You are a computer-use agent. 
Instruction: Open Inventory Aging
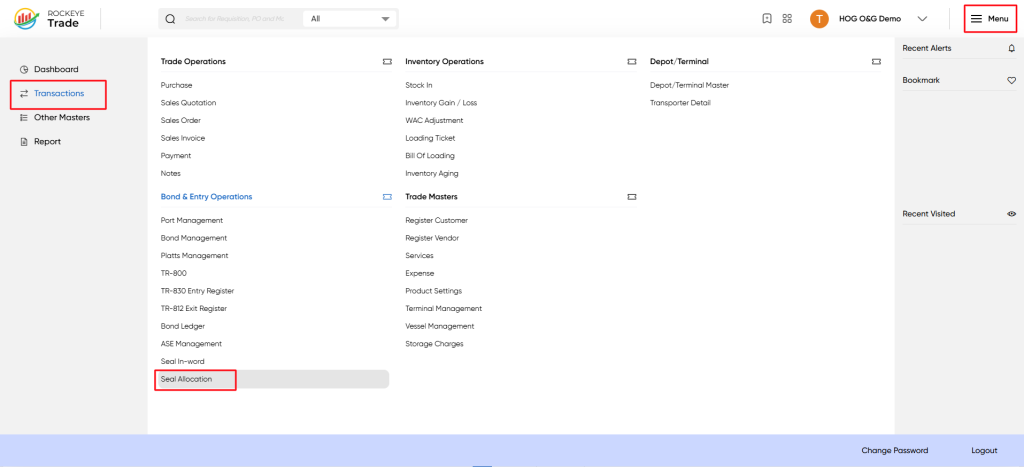(432, 174)
